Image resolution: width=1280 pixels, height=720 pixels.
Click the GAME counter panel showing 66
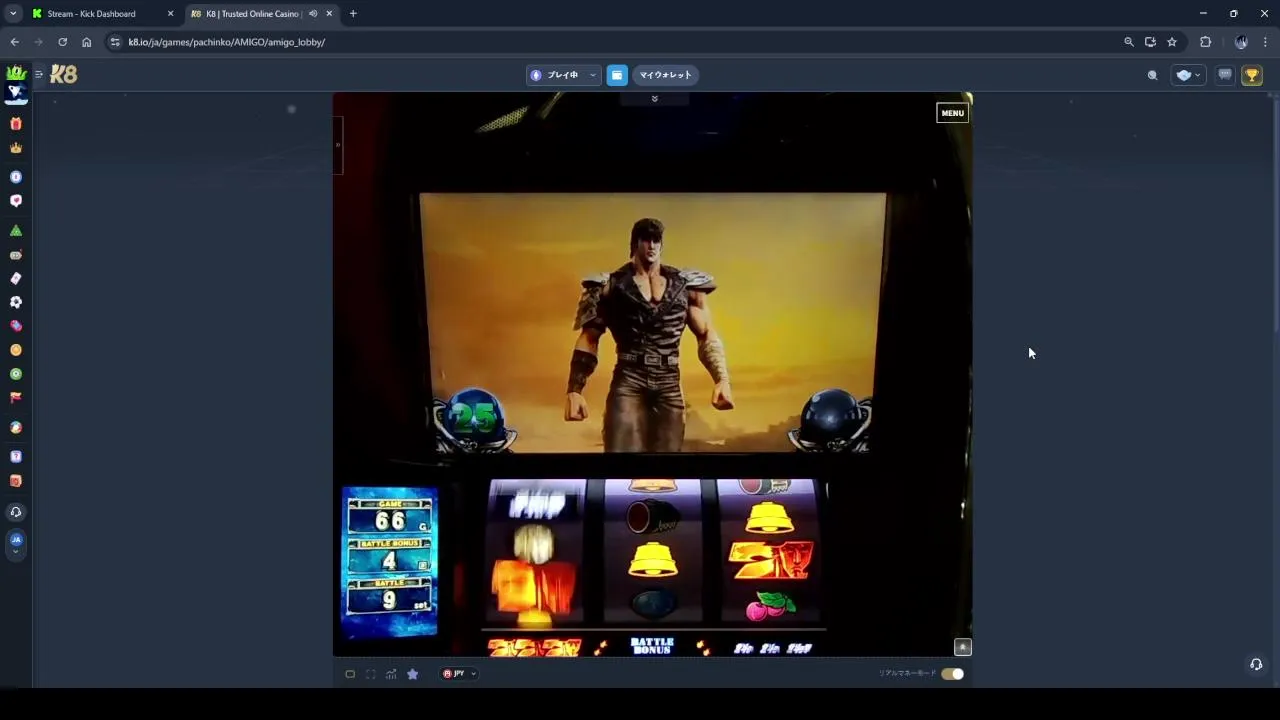coord(390,517)
